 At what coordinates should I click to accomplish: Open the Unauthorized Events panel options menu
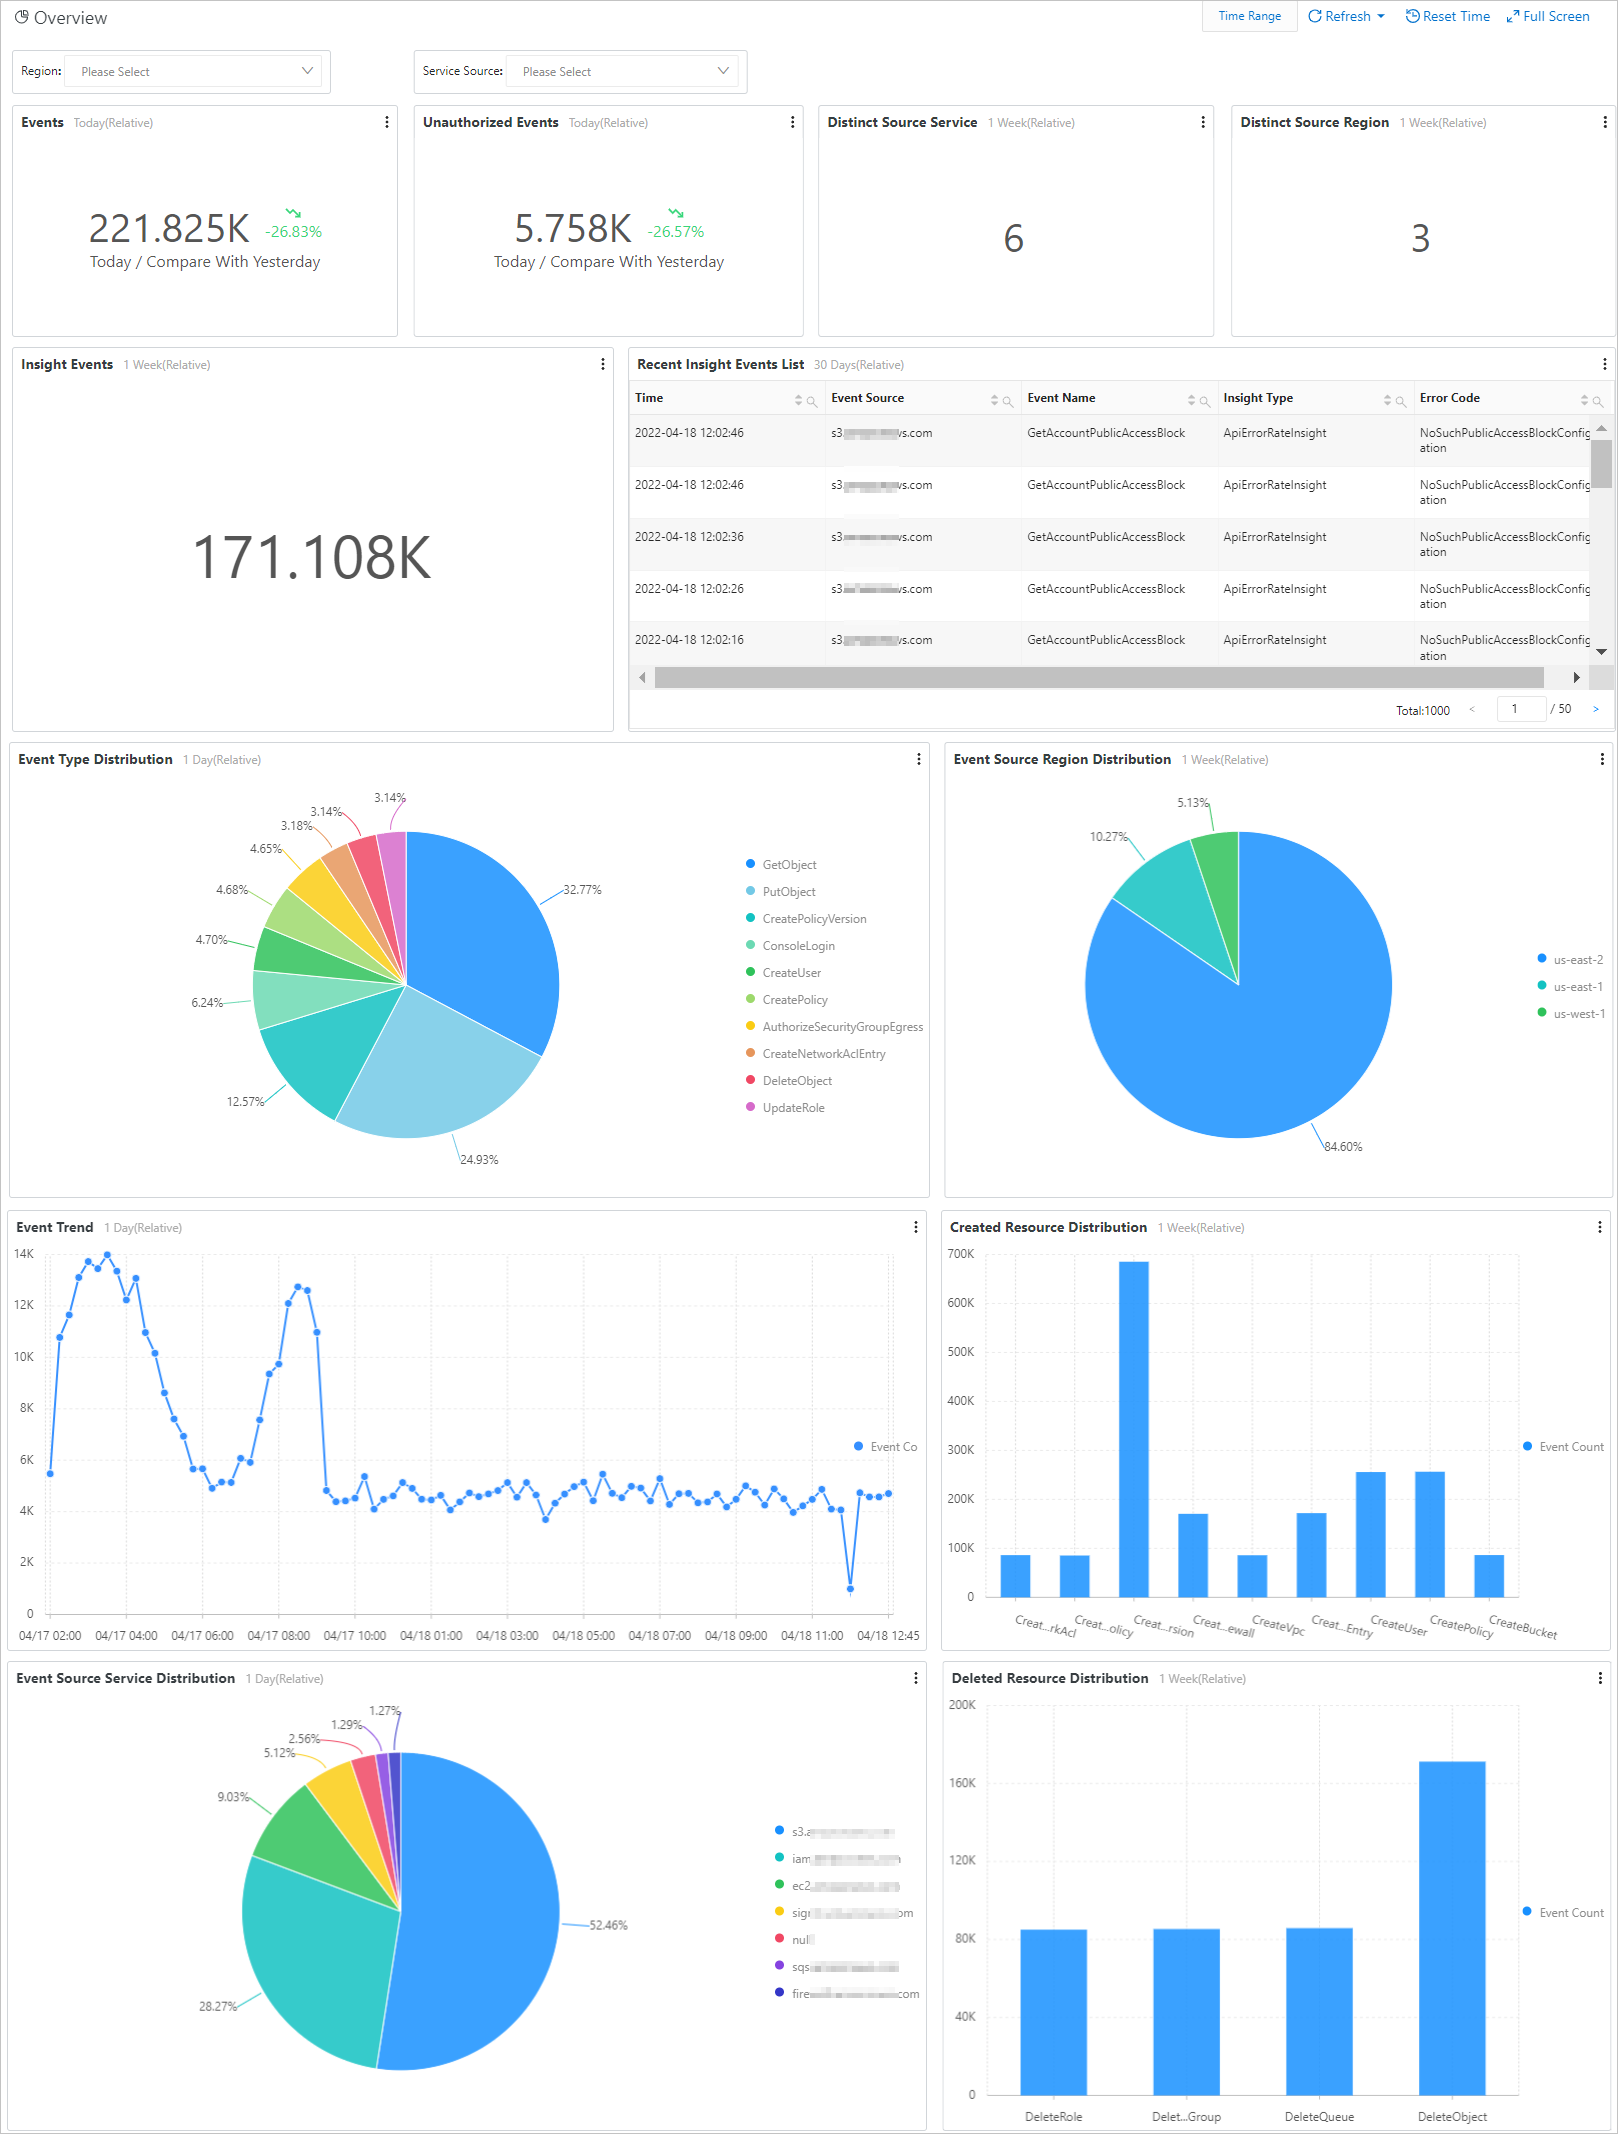[793, 122]
